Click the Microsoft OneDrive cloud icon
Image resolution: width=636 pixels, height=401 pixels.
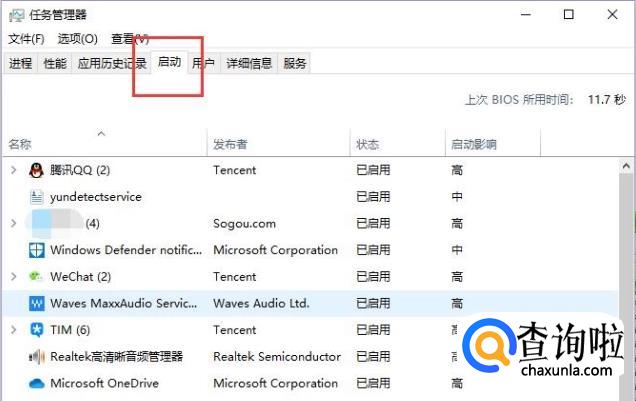pyautogui.click(x=37, y=383)
